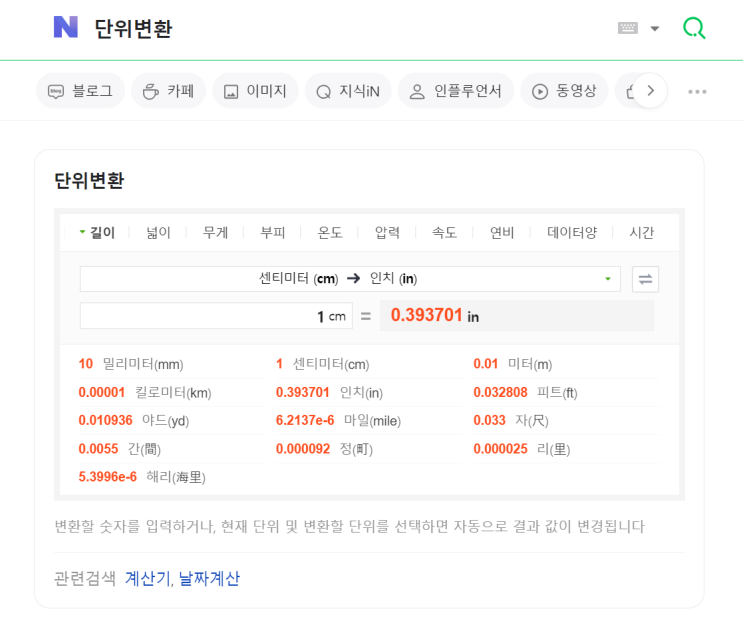Click the 0.010936 야드(yd) result

click(134, 420)
